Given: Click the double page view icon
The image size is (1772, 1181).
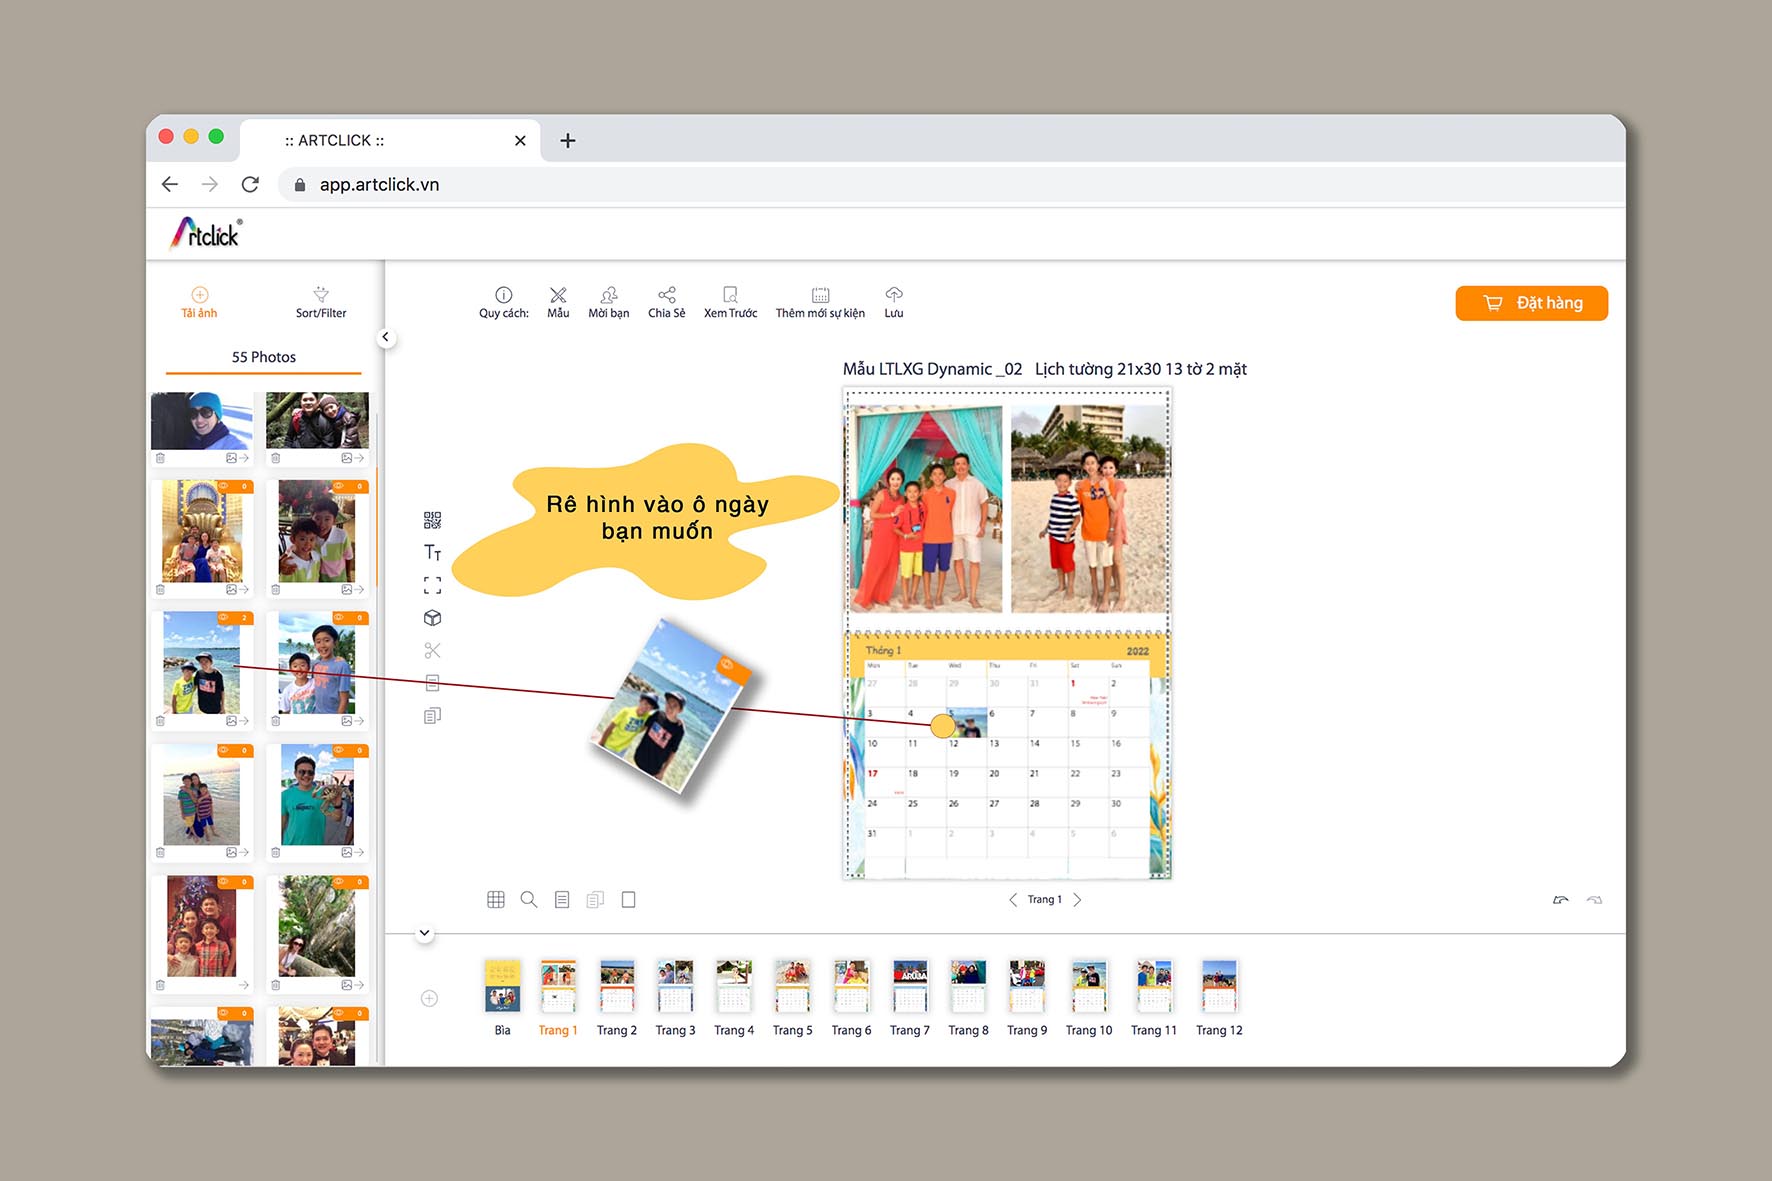Looking at the screenshot, I should [595, 899].
